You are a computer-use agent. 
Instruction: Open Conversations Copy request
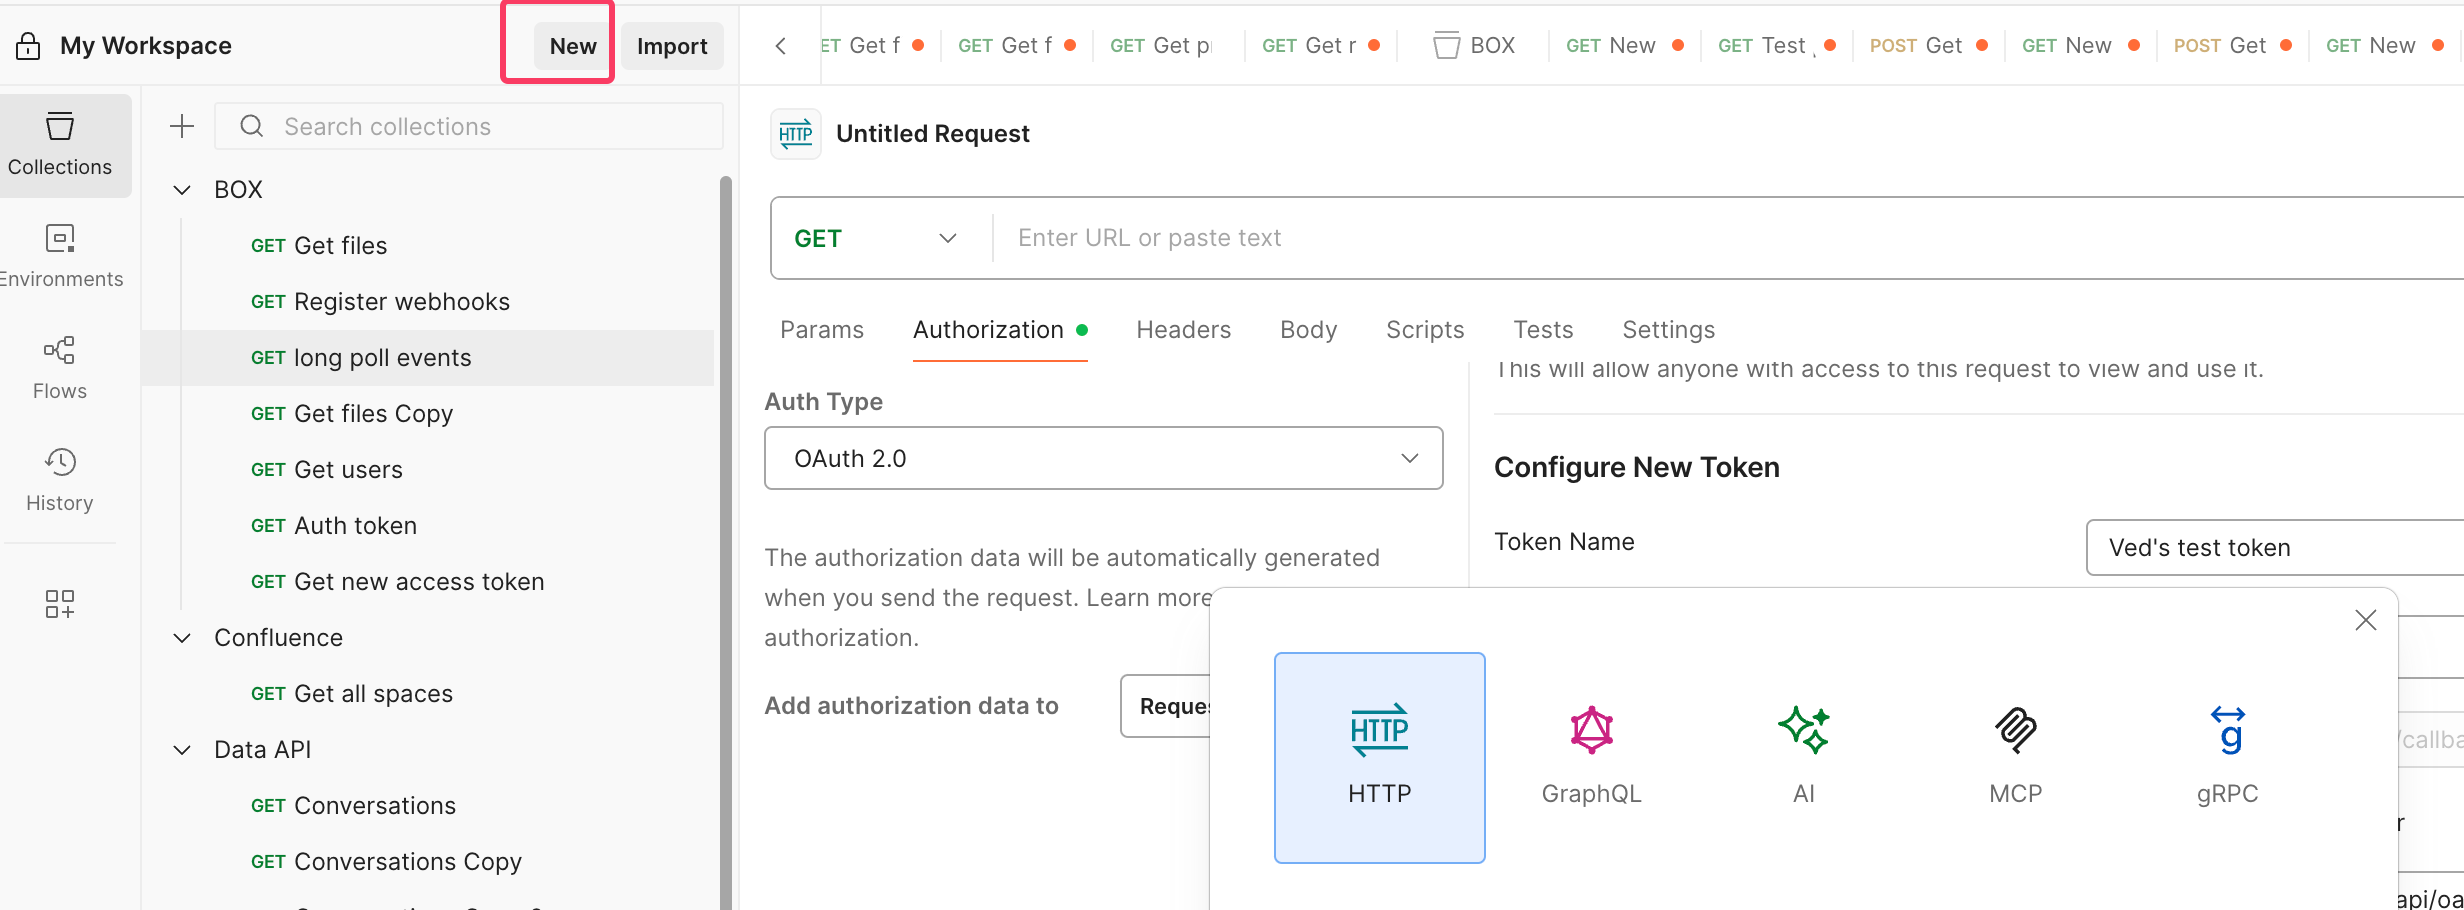click(x=428, y=862)
